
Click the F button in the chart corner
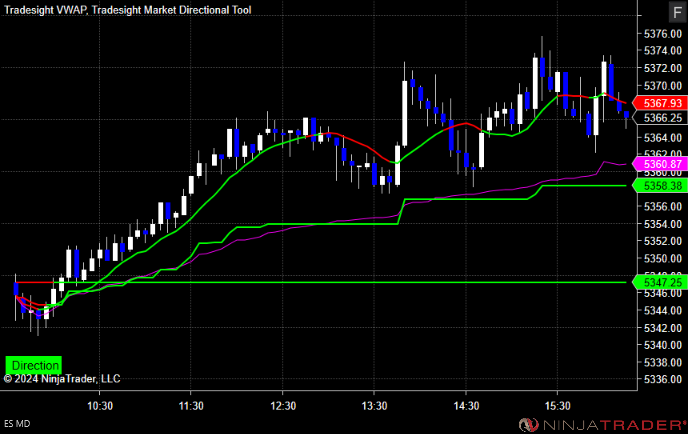[x=677, y=12]
